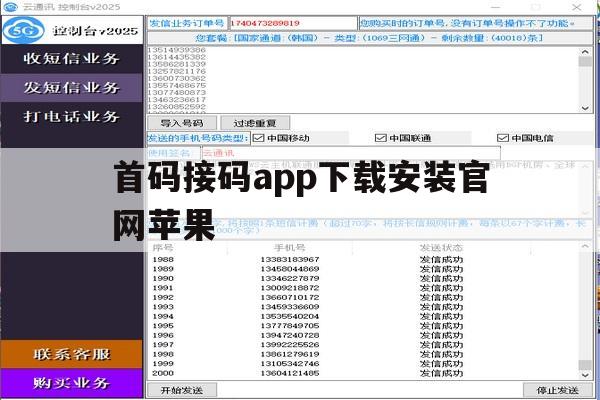Click 发信成功 status in row 1999
Viewport: 600px width, 400px height.
coord(441,364)
